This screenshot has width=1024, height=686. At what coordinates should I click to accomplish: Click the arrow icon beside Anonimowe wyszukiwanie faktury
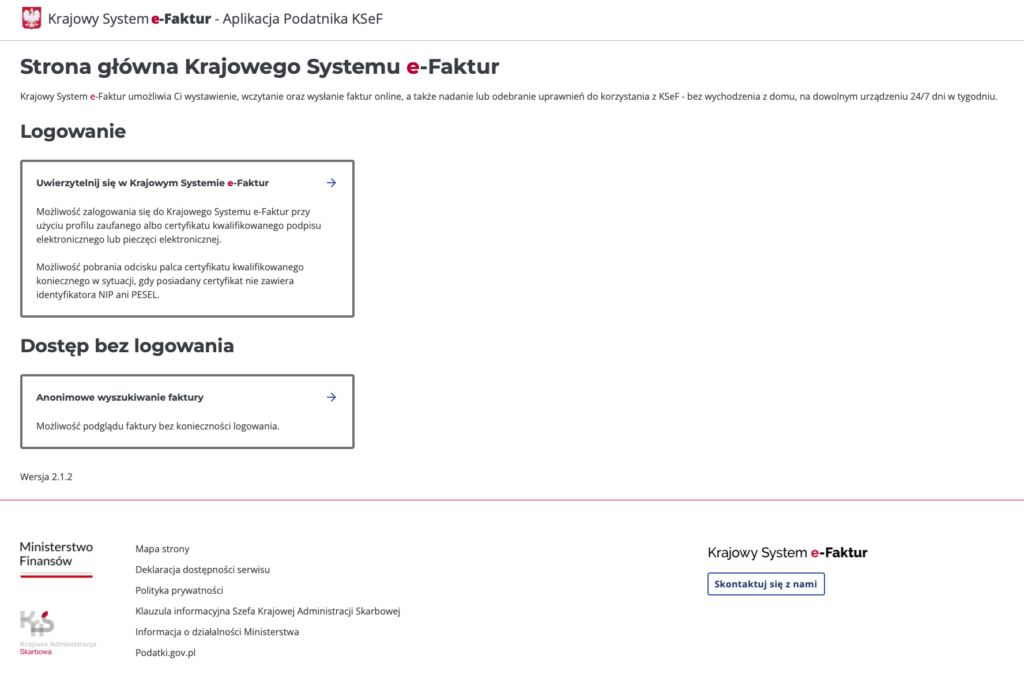coord(331,397)
